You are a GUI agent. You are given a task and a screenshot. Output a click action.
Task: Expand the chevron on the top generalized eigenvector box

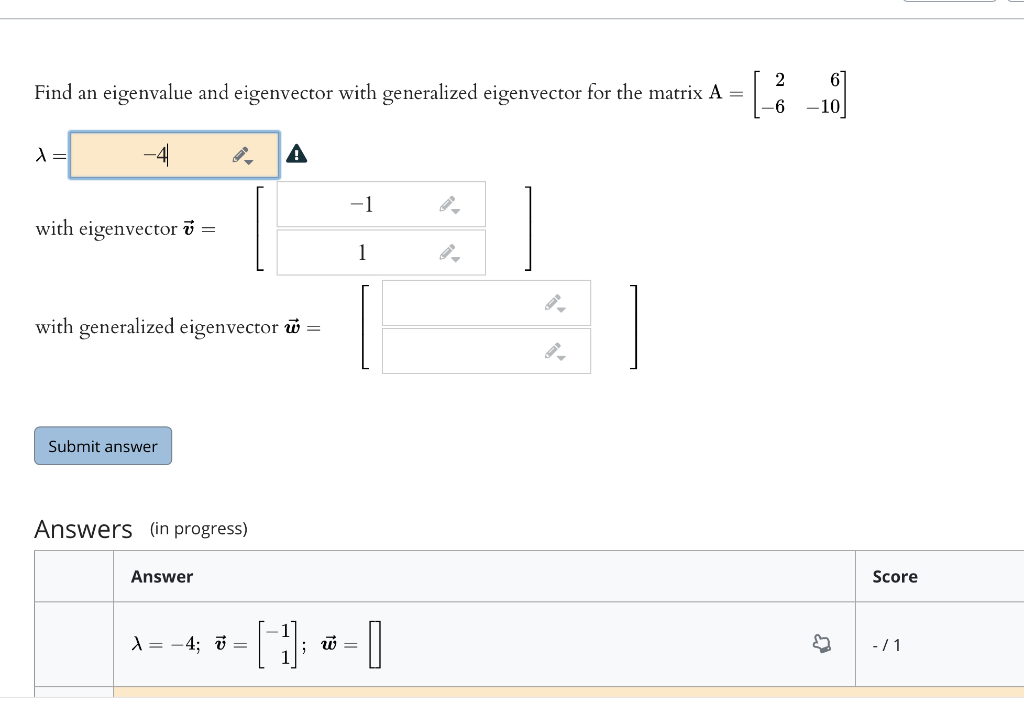[560, 310]
